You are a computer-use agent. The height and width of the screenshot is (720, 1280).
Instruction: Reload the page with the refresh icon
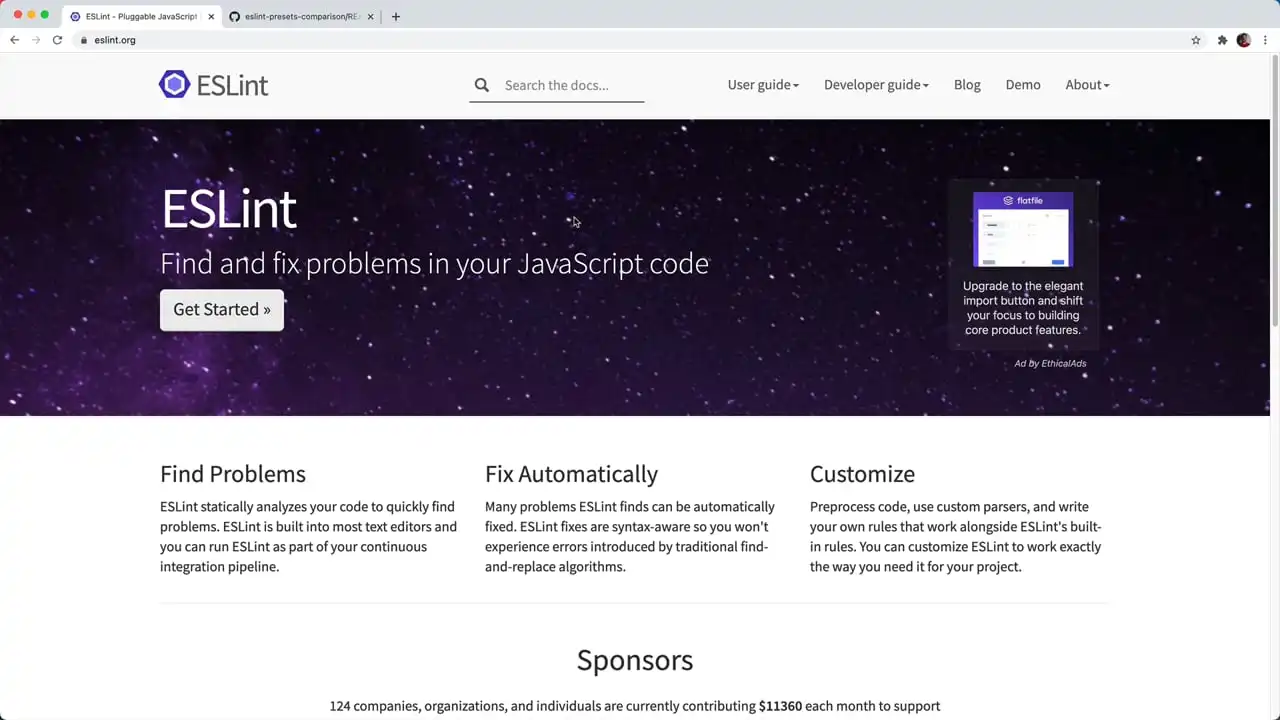click(57, 40)
